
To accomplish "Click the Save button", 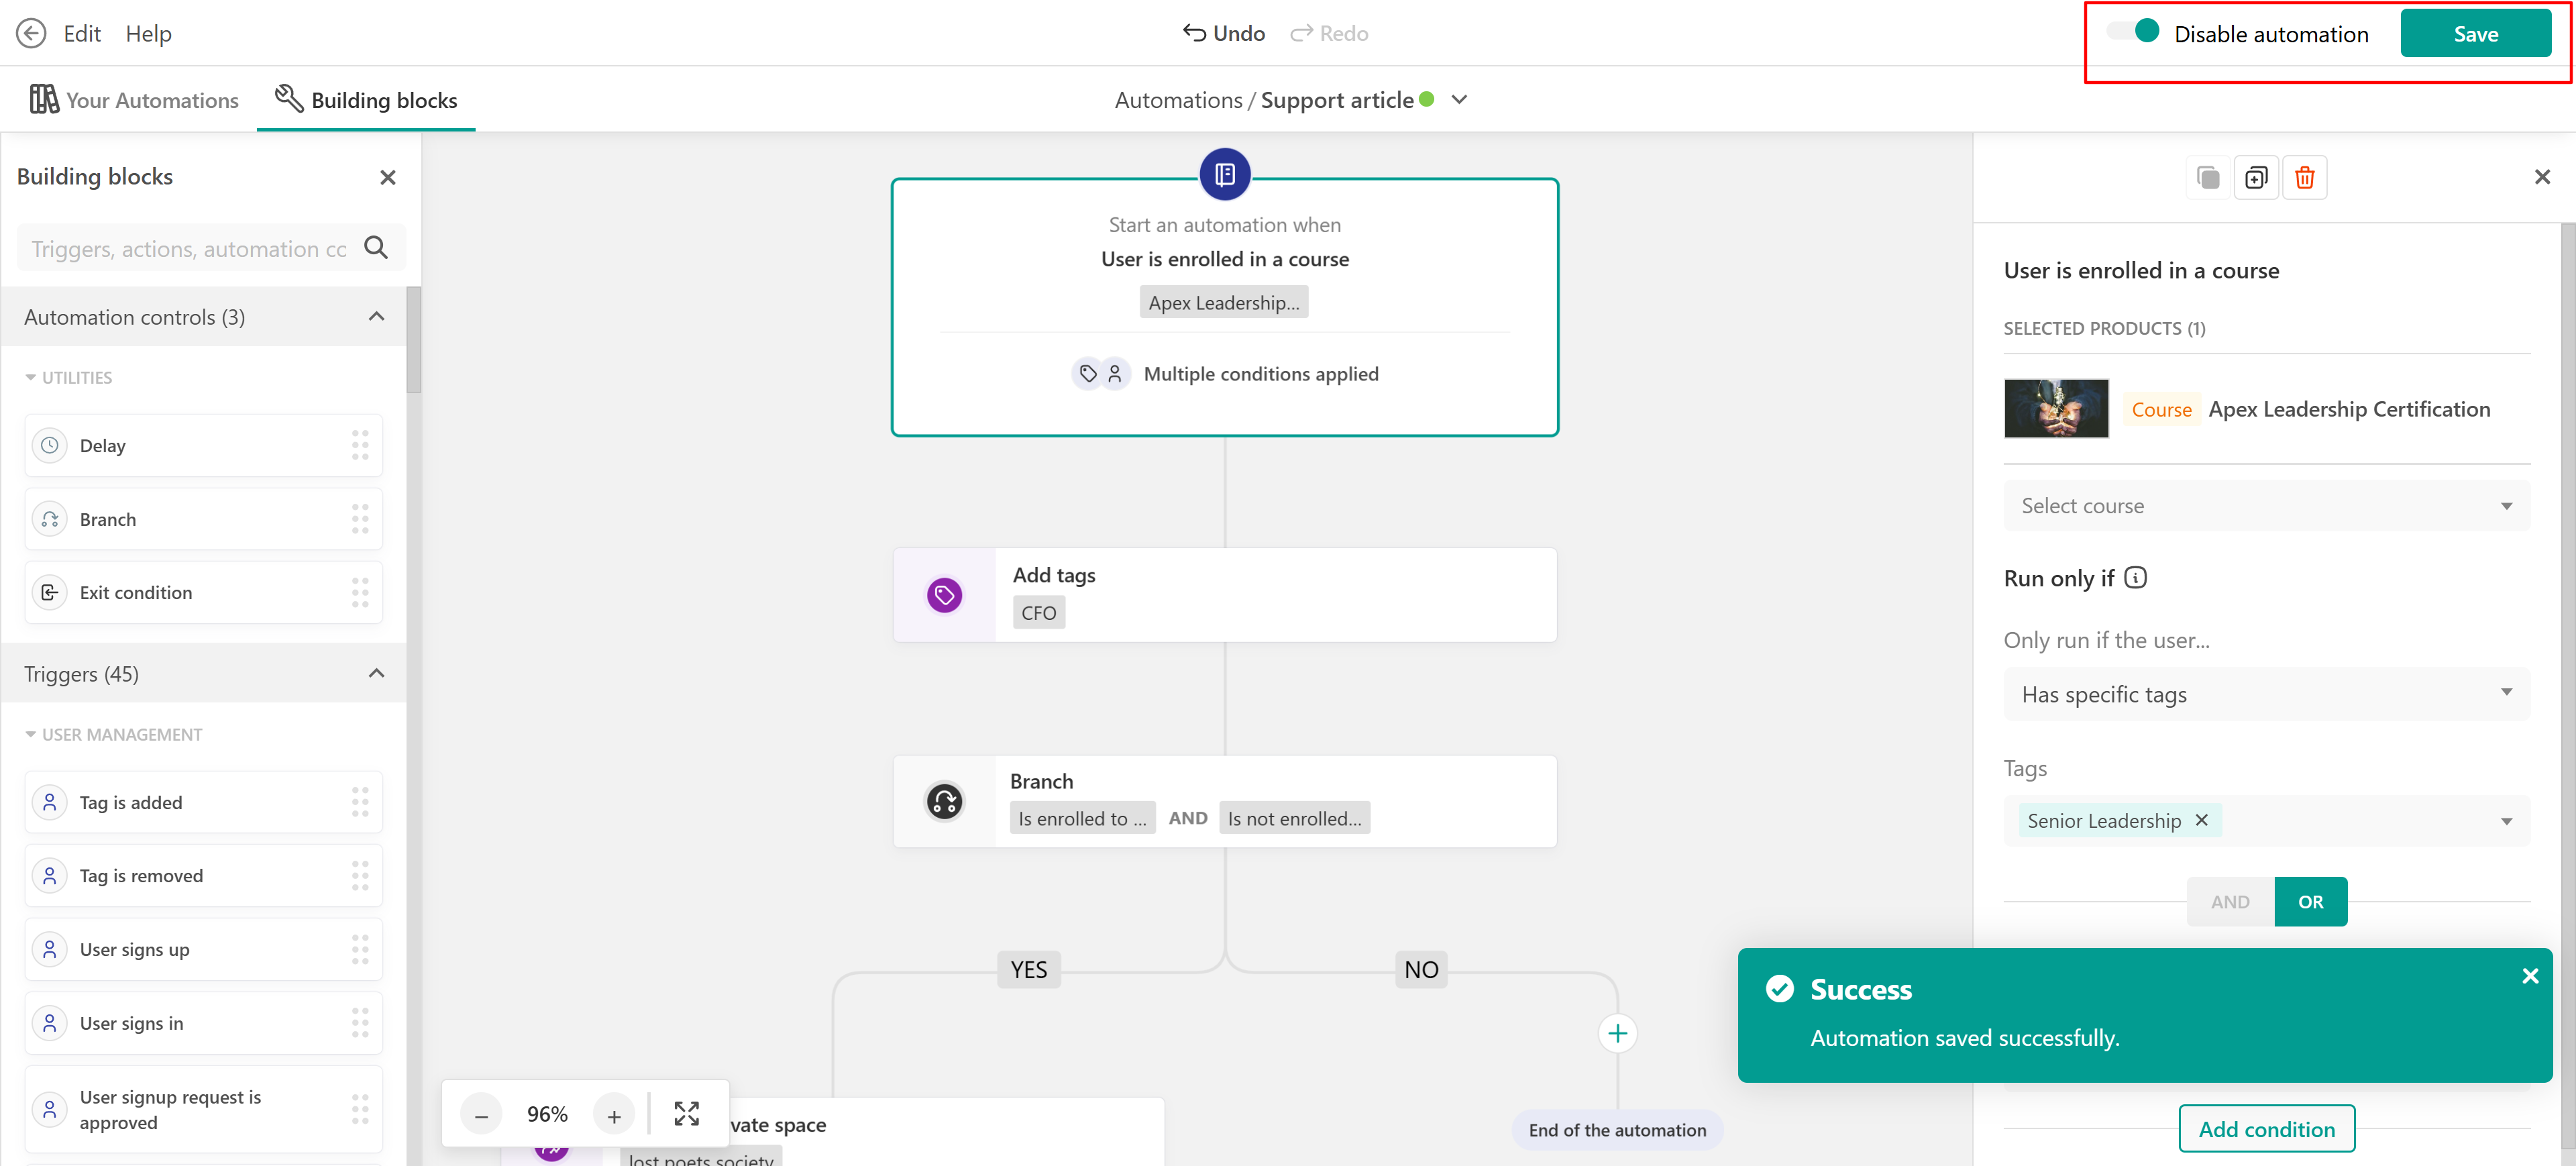I will [x=2475, y=34].
